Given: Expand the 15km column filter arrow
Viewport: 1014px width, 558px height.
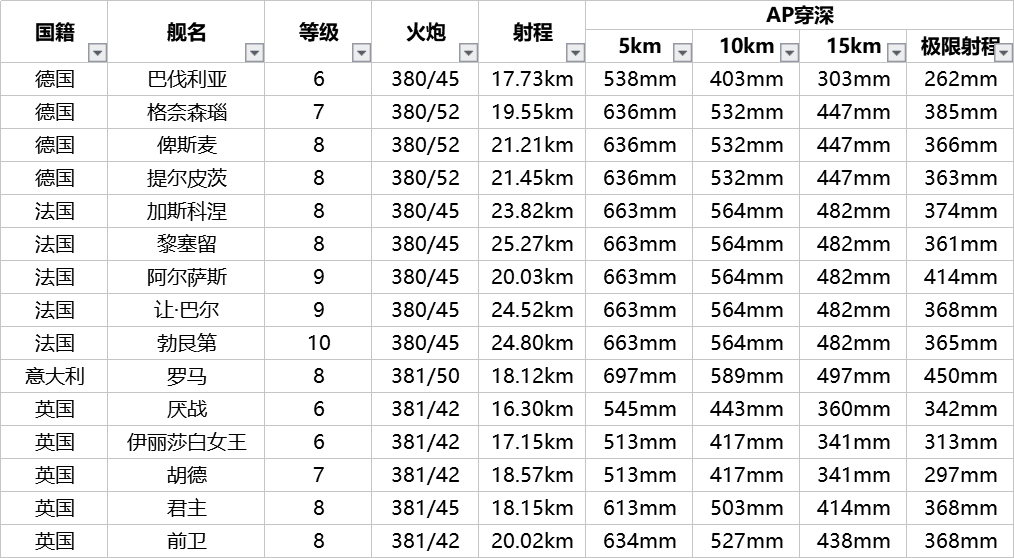Looking at the screenshot, I should pyautogui.click(x=895, y=52).
